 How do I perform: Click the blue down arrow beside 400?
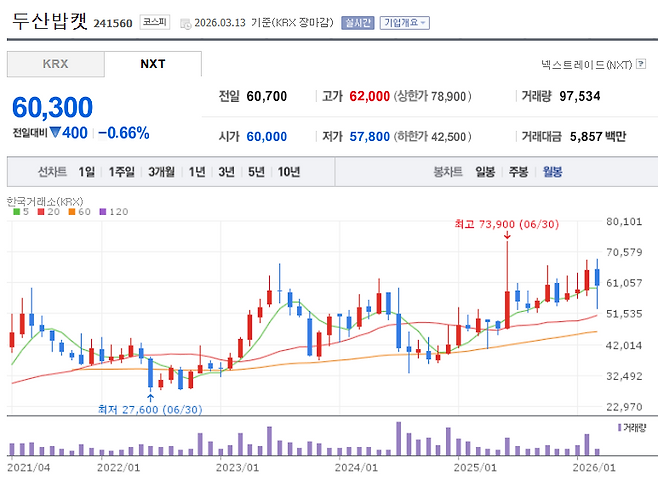54,132
